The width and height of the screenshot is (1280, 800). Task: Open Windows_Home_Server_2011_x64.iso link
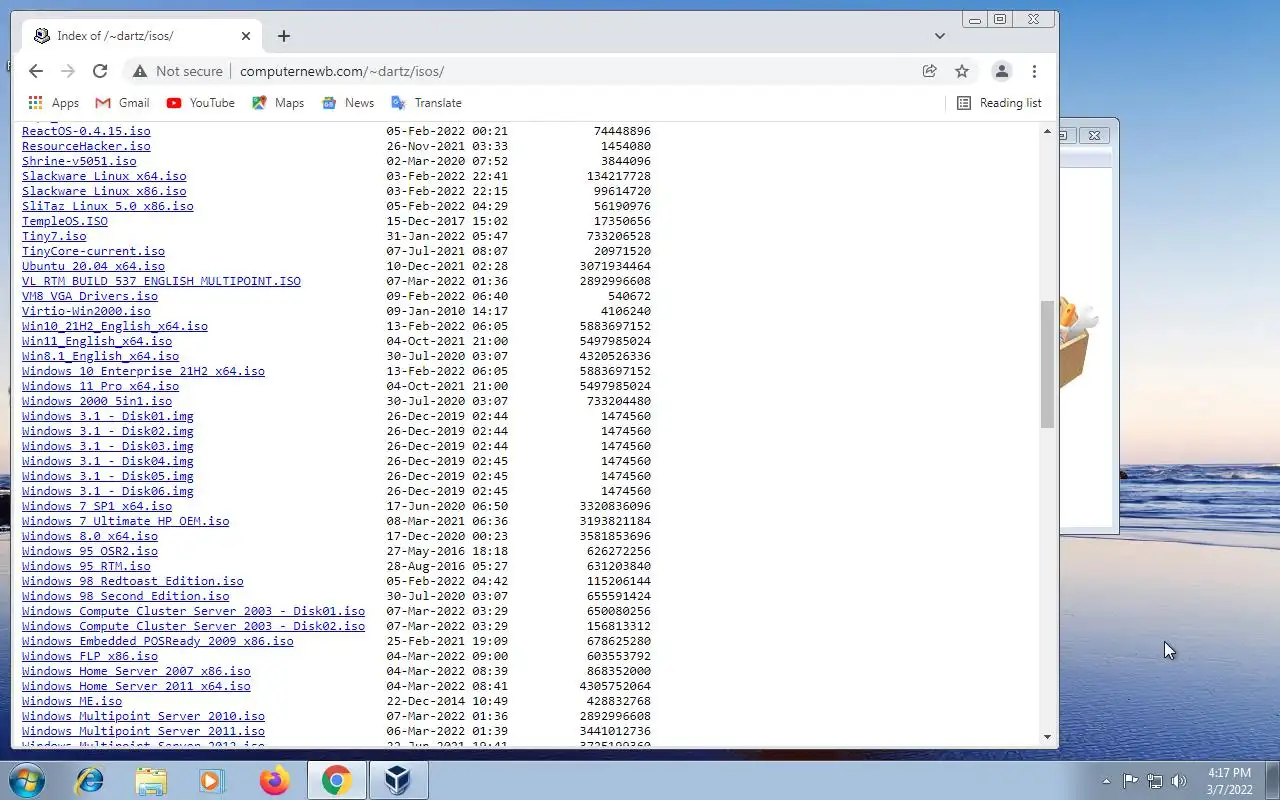coord(136,686)
